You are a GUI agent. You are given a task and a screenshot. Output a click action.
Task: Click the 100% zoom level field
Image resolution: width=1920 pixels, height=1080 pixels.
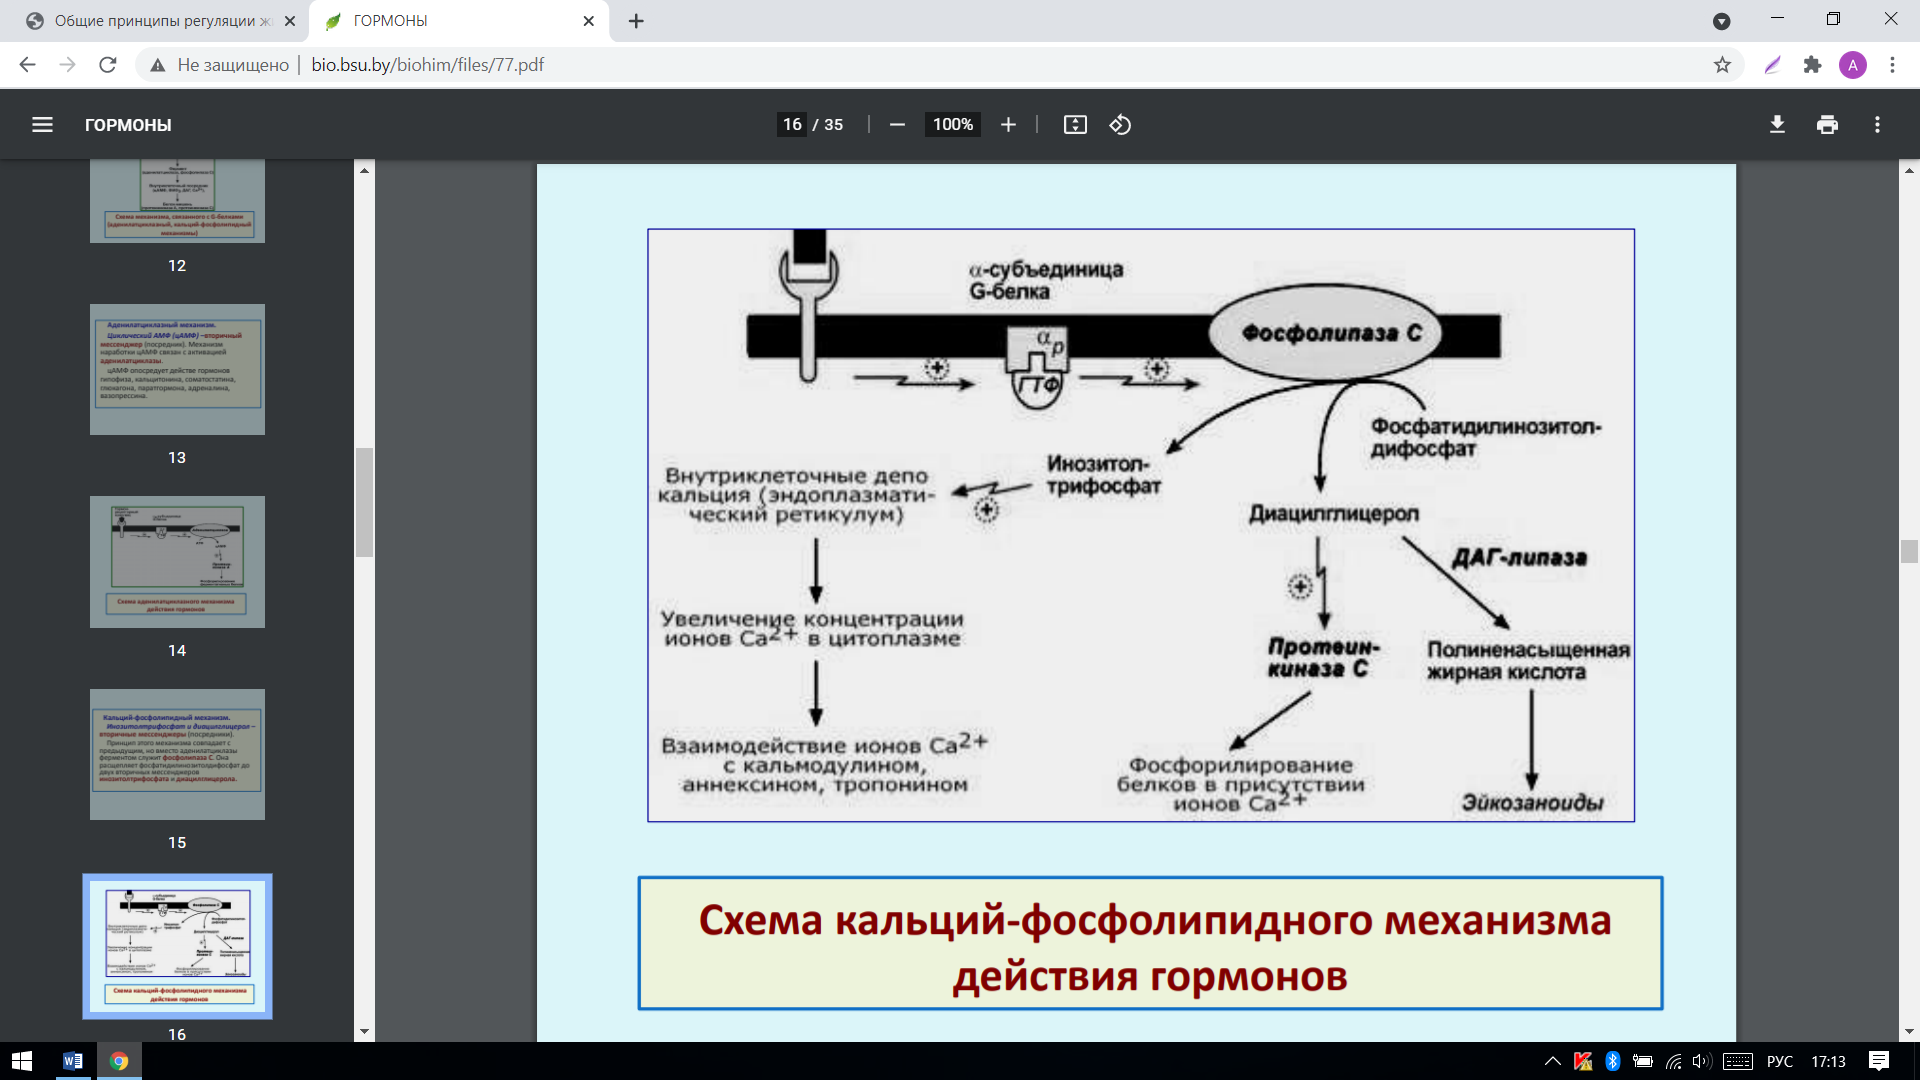(952, 125)
